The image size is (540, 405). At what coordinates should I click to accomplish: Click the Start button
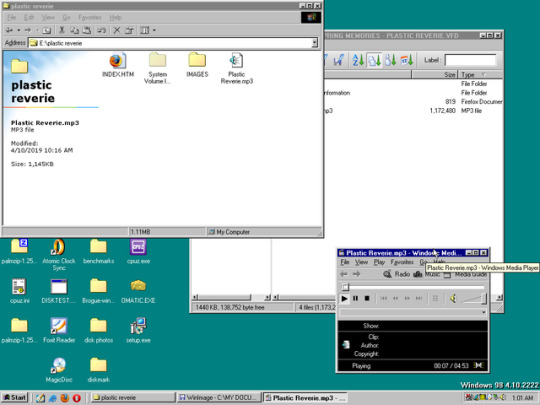15,398
